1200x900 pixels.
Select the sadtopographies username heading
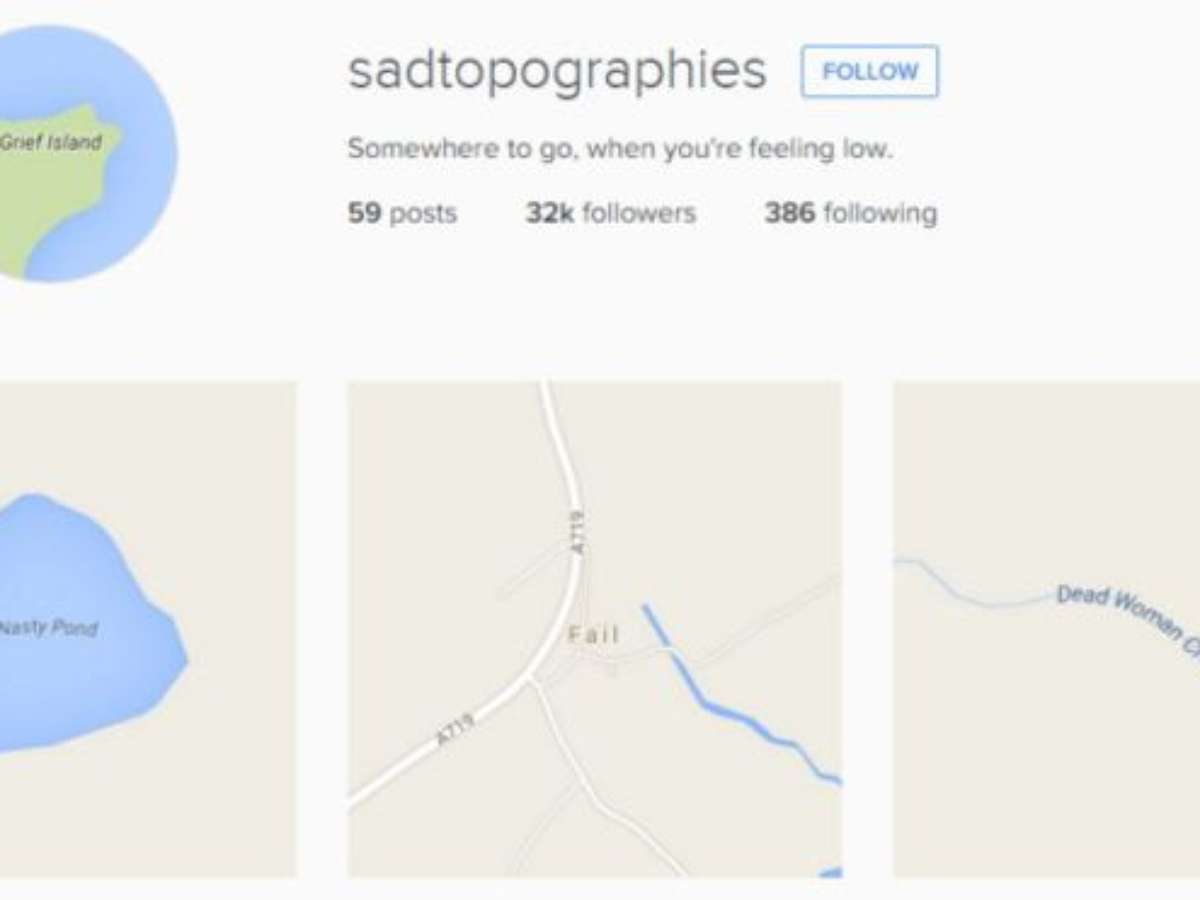click(557, 71)
